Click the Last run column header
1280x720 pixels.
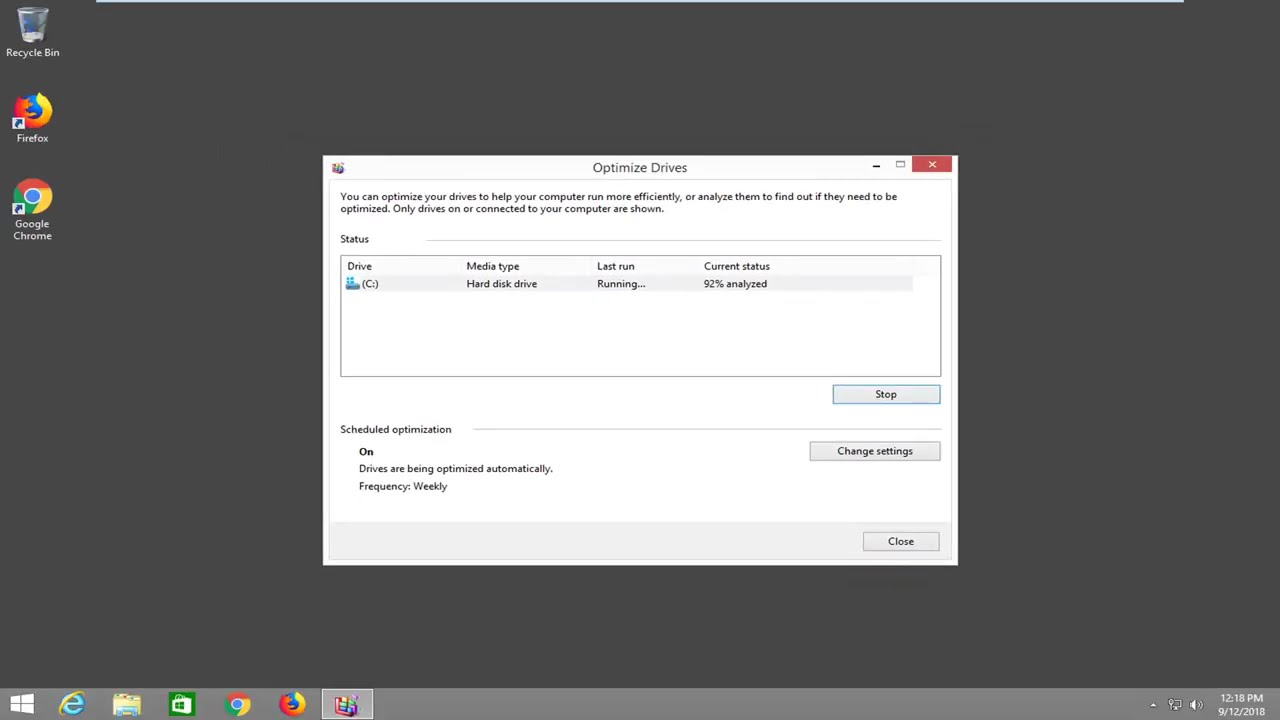point(615,266)
